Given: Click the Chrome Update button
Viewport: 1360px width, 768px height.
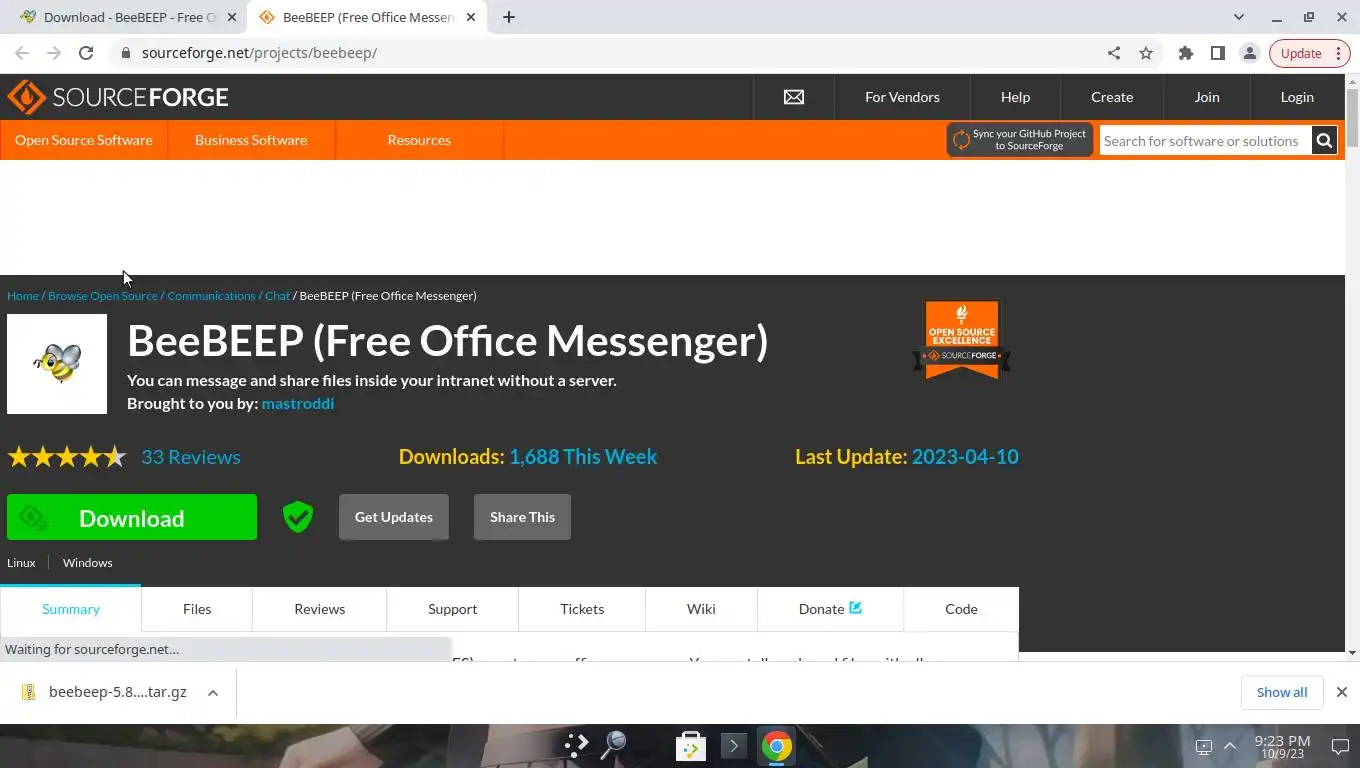Looking at the screenshot, I should coord(1310,53).
